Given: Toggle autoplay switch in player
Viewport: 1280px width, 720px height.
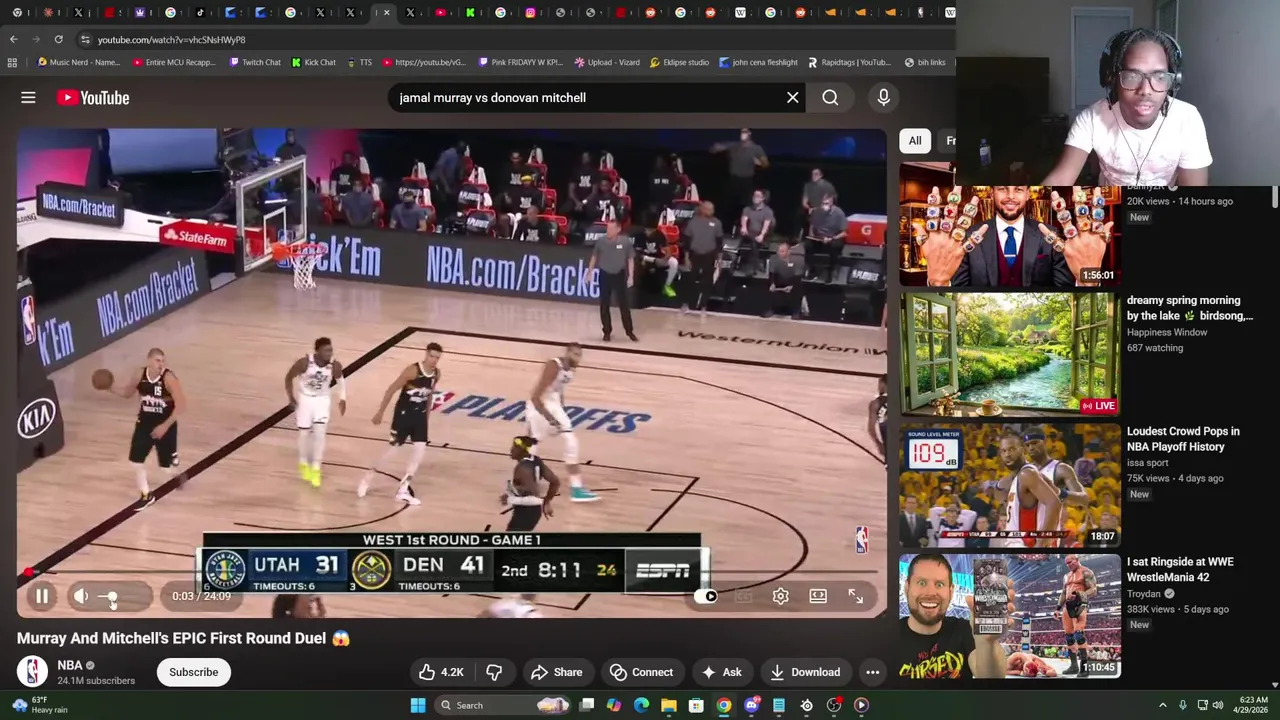Looking at the screenshot, I should tap(707, 596).
